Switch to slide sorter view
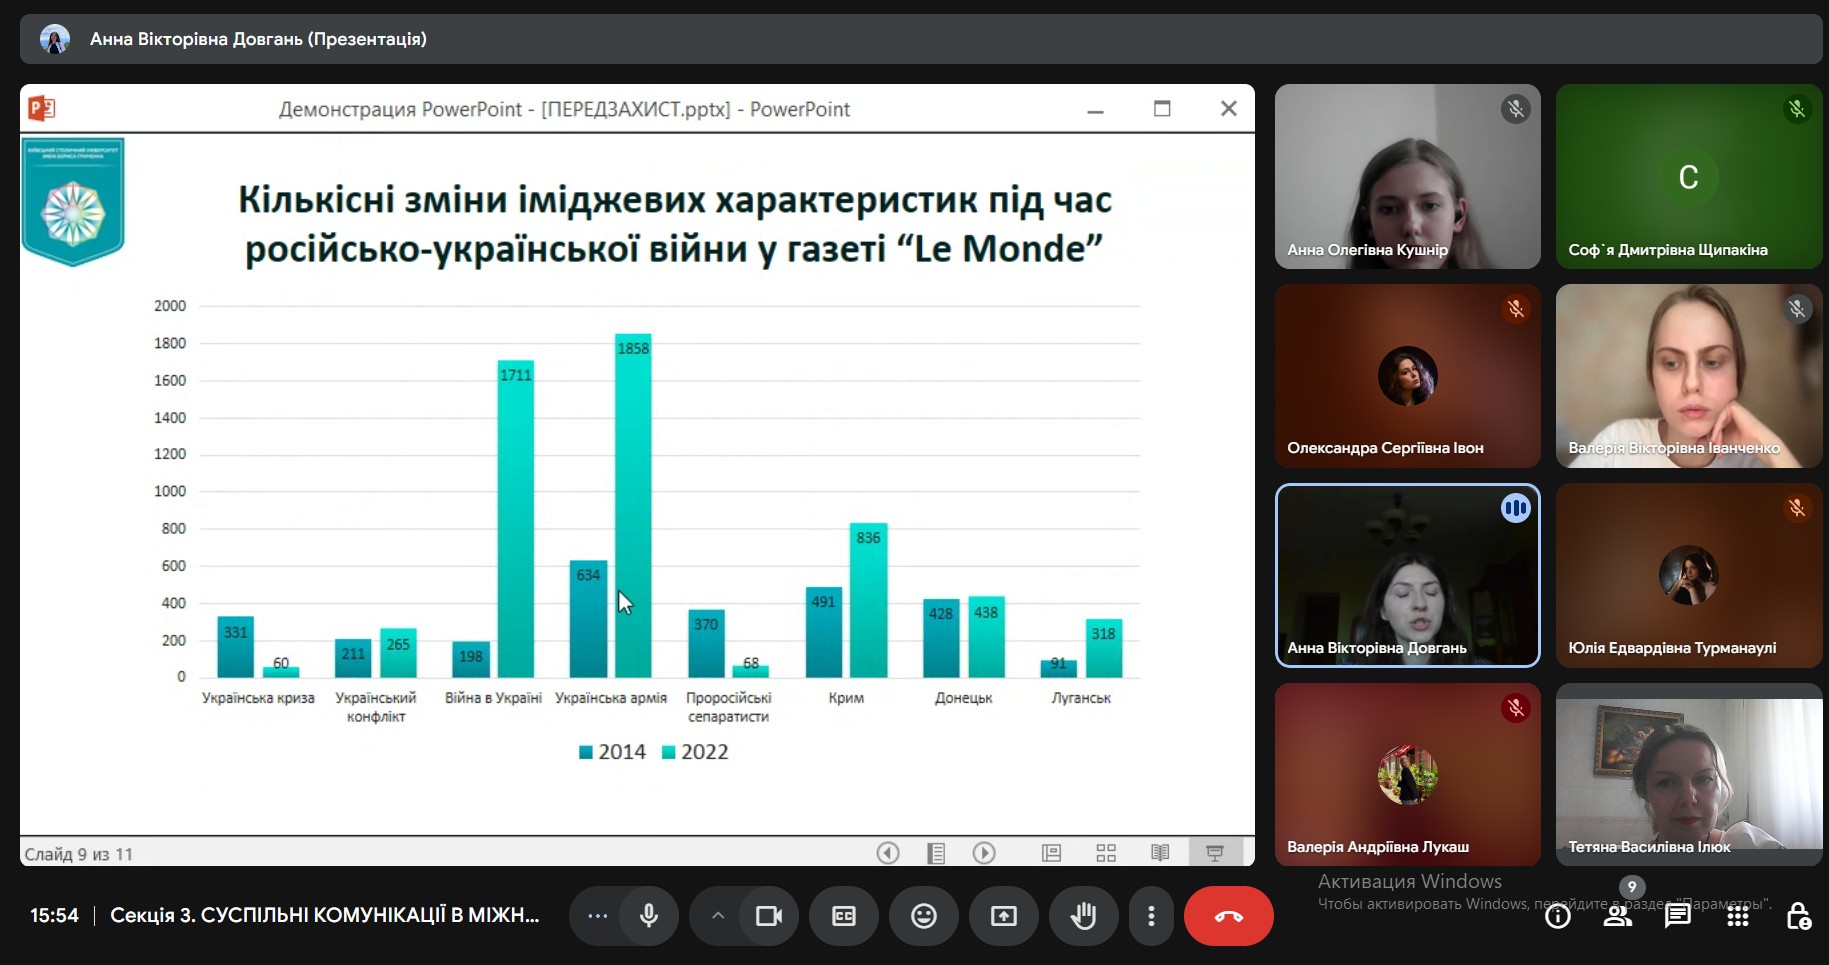The image size is (1829, 965). pyautogui.click(x=1106, y=853)
